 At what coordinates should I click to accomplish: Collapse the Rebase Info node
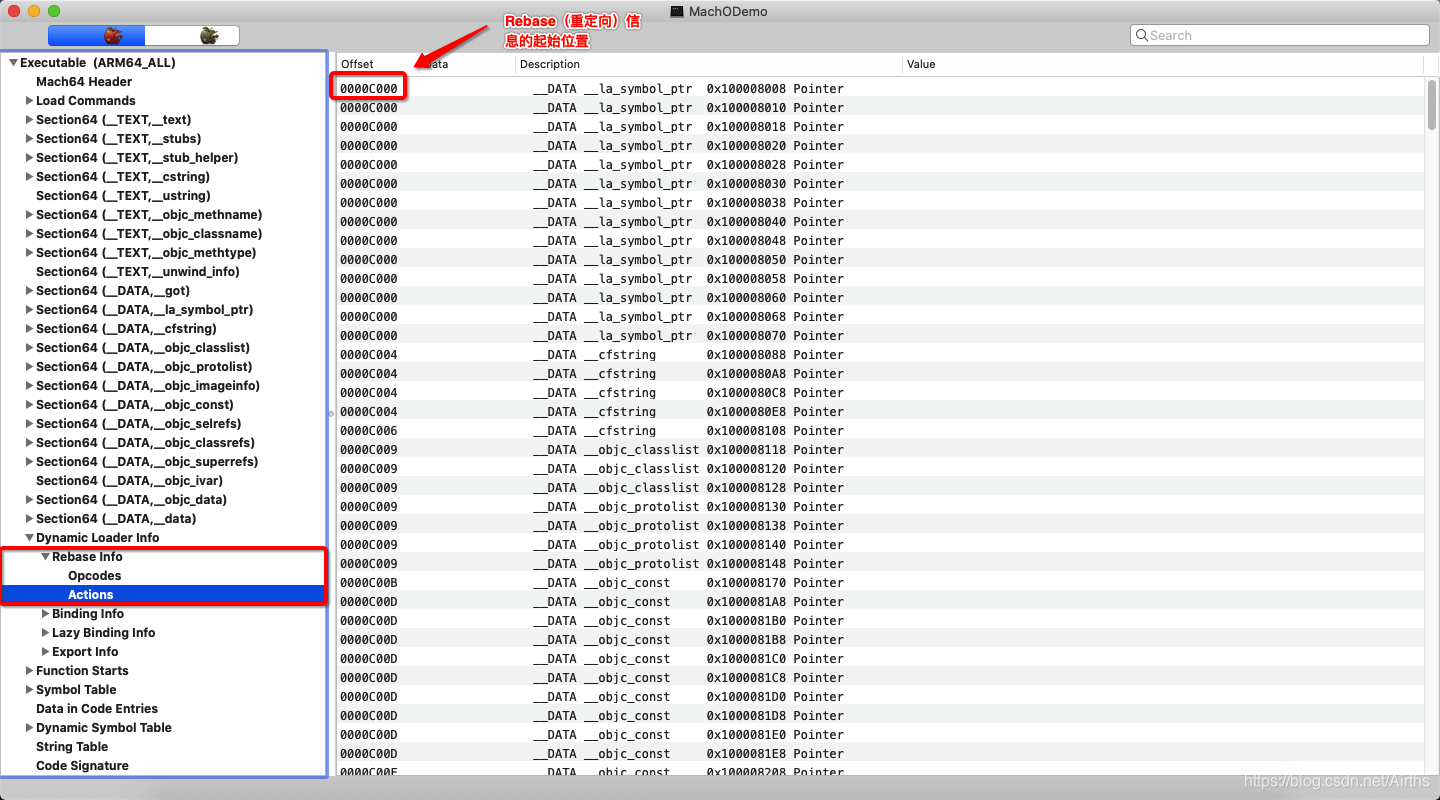(x=45, y=557)
